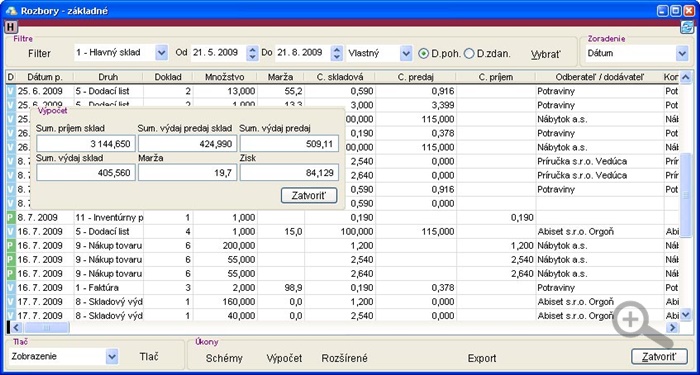This screenshot has width=700, height=375.
Task: Close the Výpočet panel with Zatvoriť
Action: point(309,196)
